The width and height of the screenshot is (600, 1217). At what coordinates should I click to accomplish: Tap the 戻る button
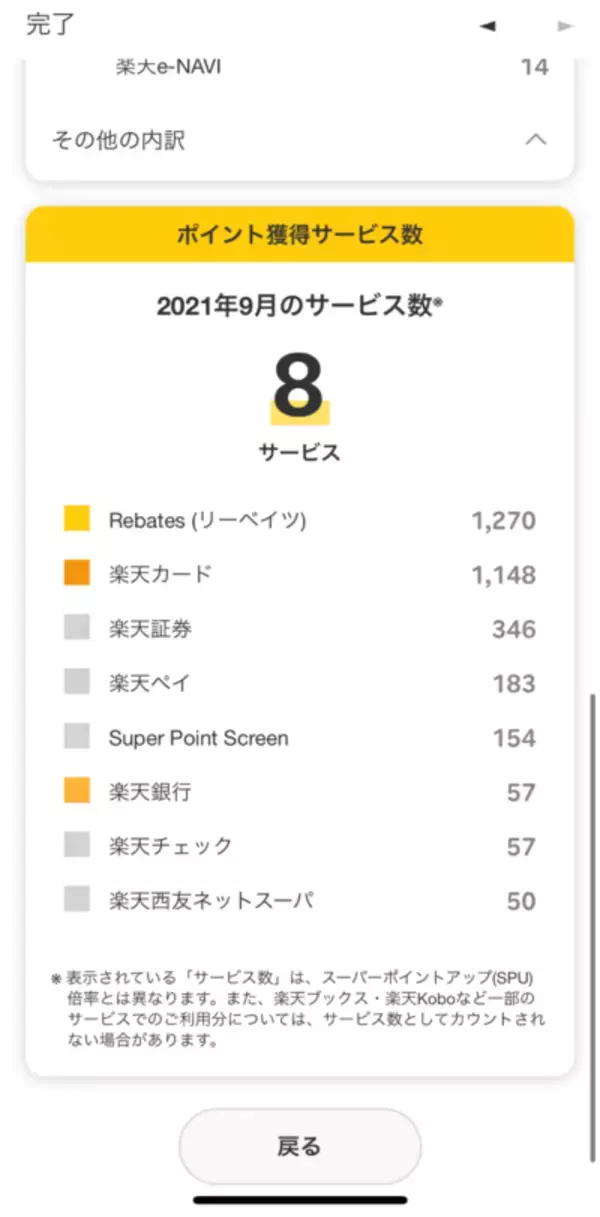(x=299, y=1146)
